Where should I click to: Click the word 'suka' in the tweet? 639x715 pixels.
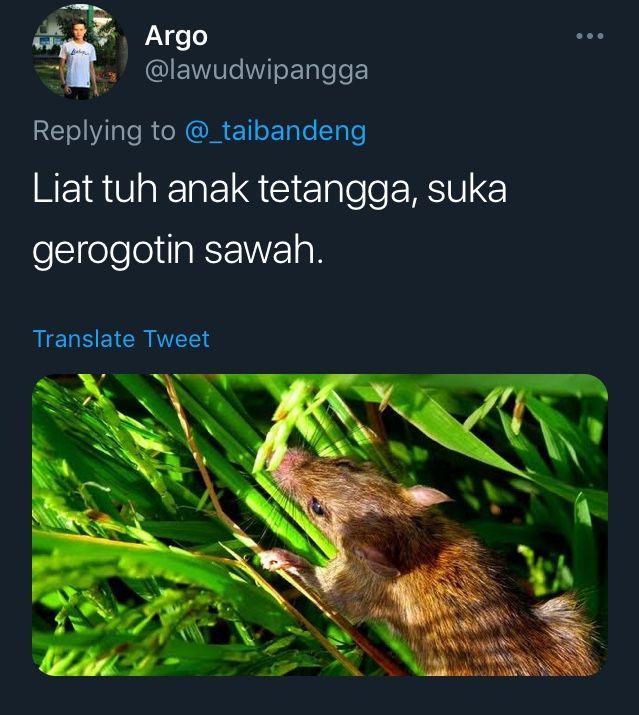[x=467, y=188]
